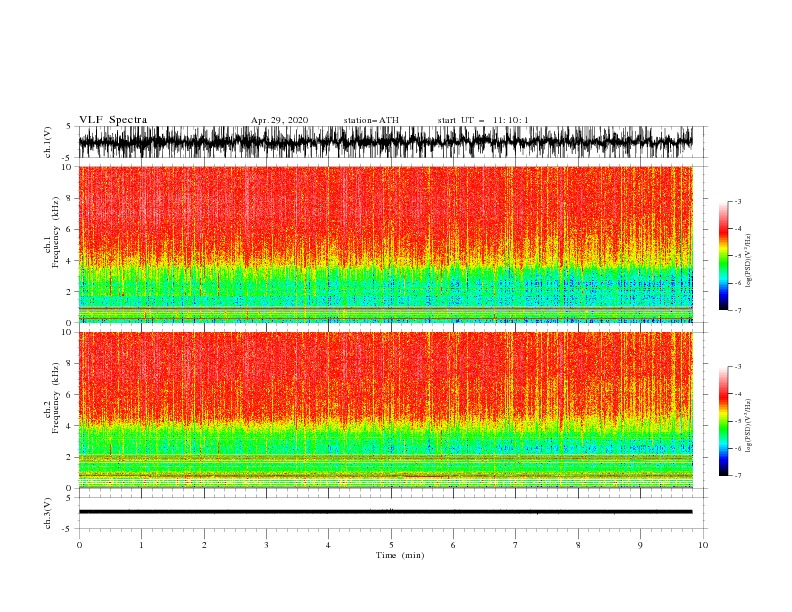Click the ch.2 color scale bar
This screenshot has width=792, height=612.
point(723,421)
